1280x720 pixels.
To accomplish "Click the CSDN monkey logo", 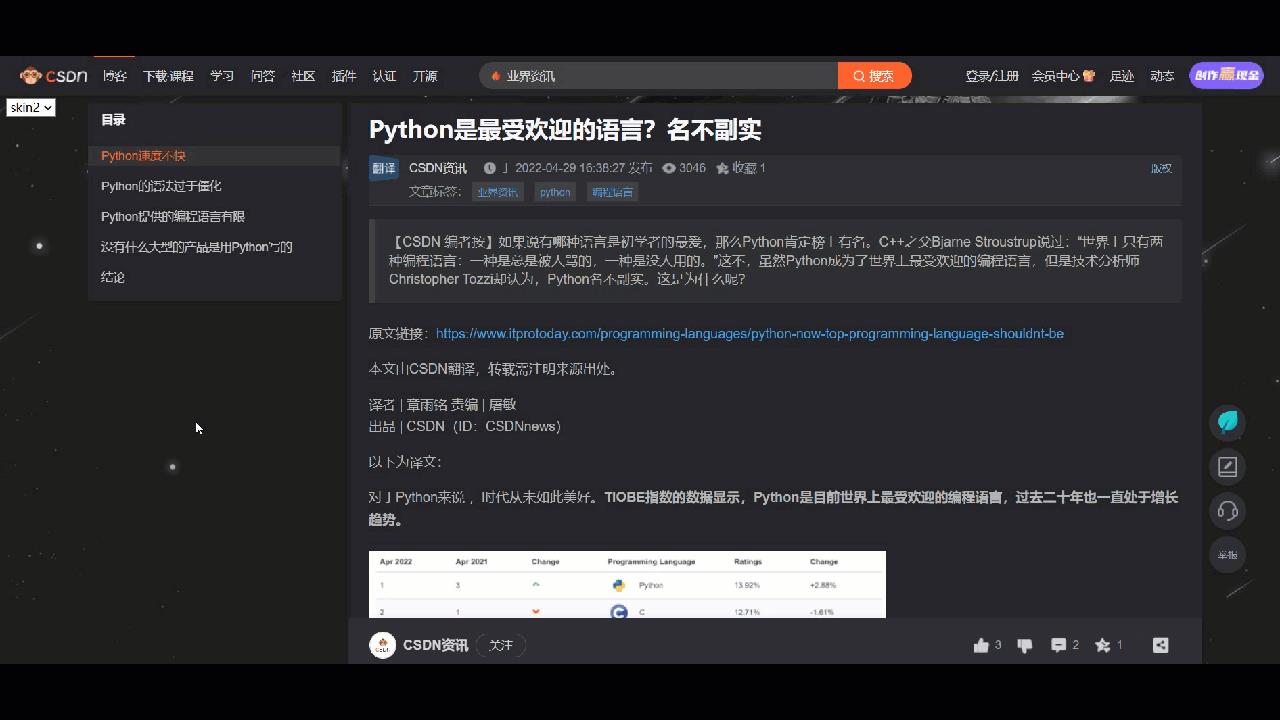I will point(54,76).
